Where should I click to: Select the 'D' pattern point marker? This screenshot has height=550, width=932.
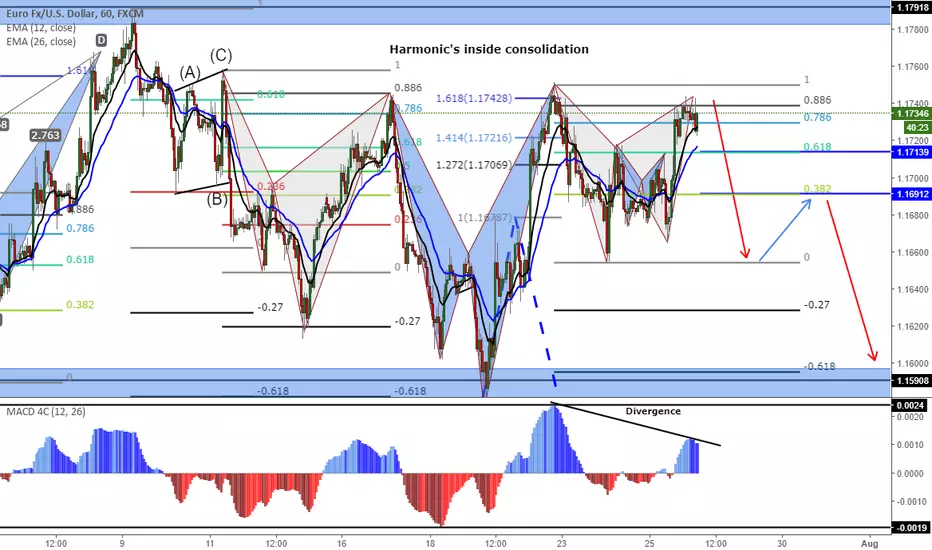[x=101, y=40]
